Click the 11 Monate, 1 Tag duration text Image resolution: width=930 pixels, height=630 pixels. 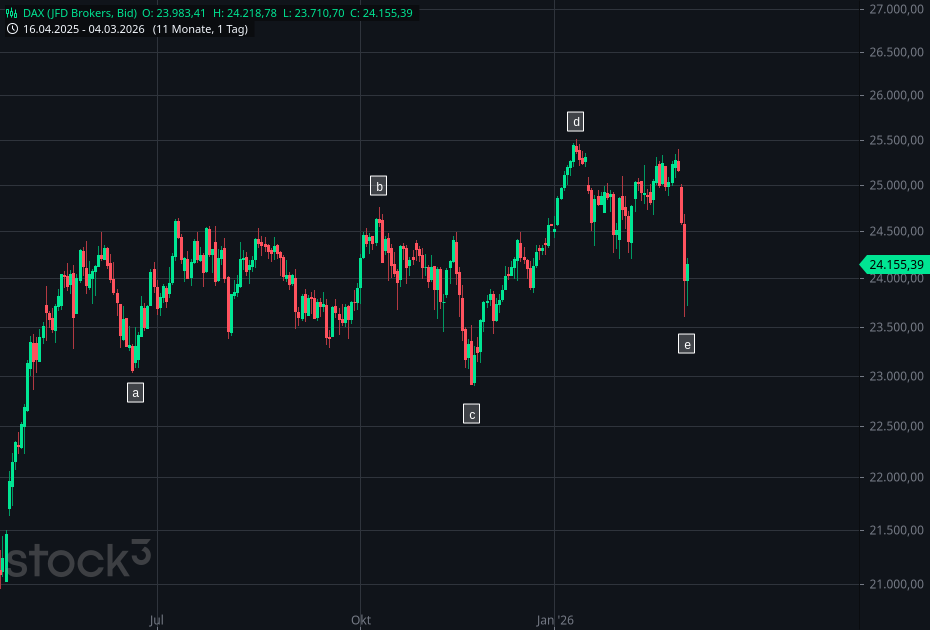(x=200, y=29)
